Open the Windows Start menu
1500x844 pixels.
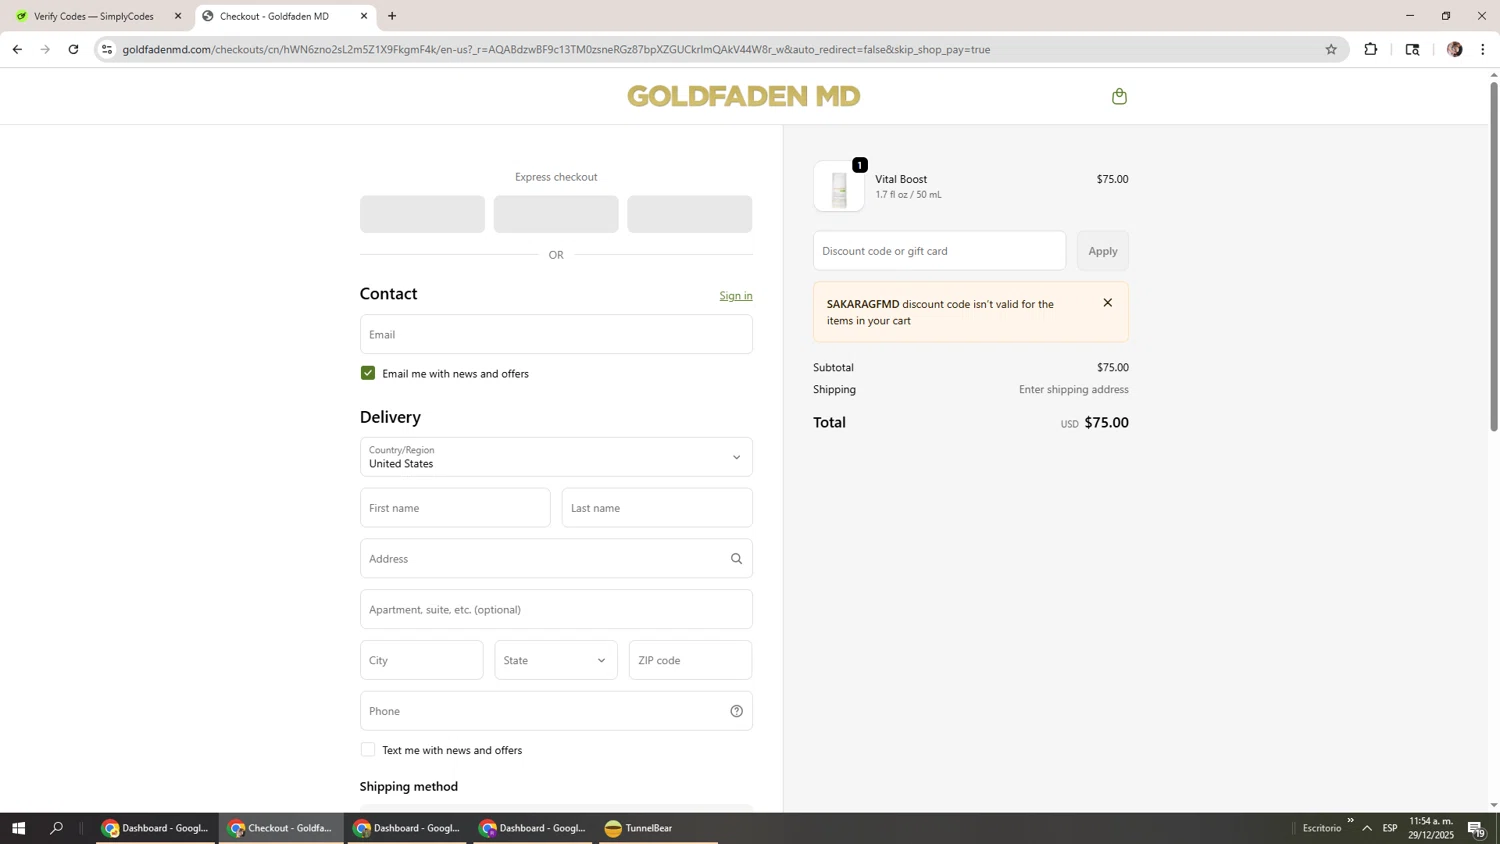[18, 828]
